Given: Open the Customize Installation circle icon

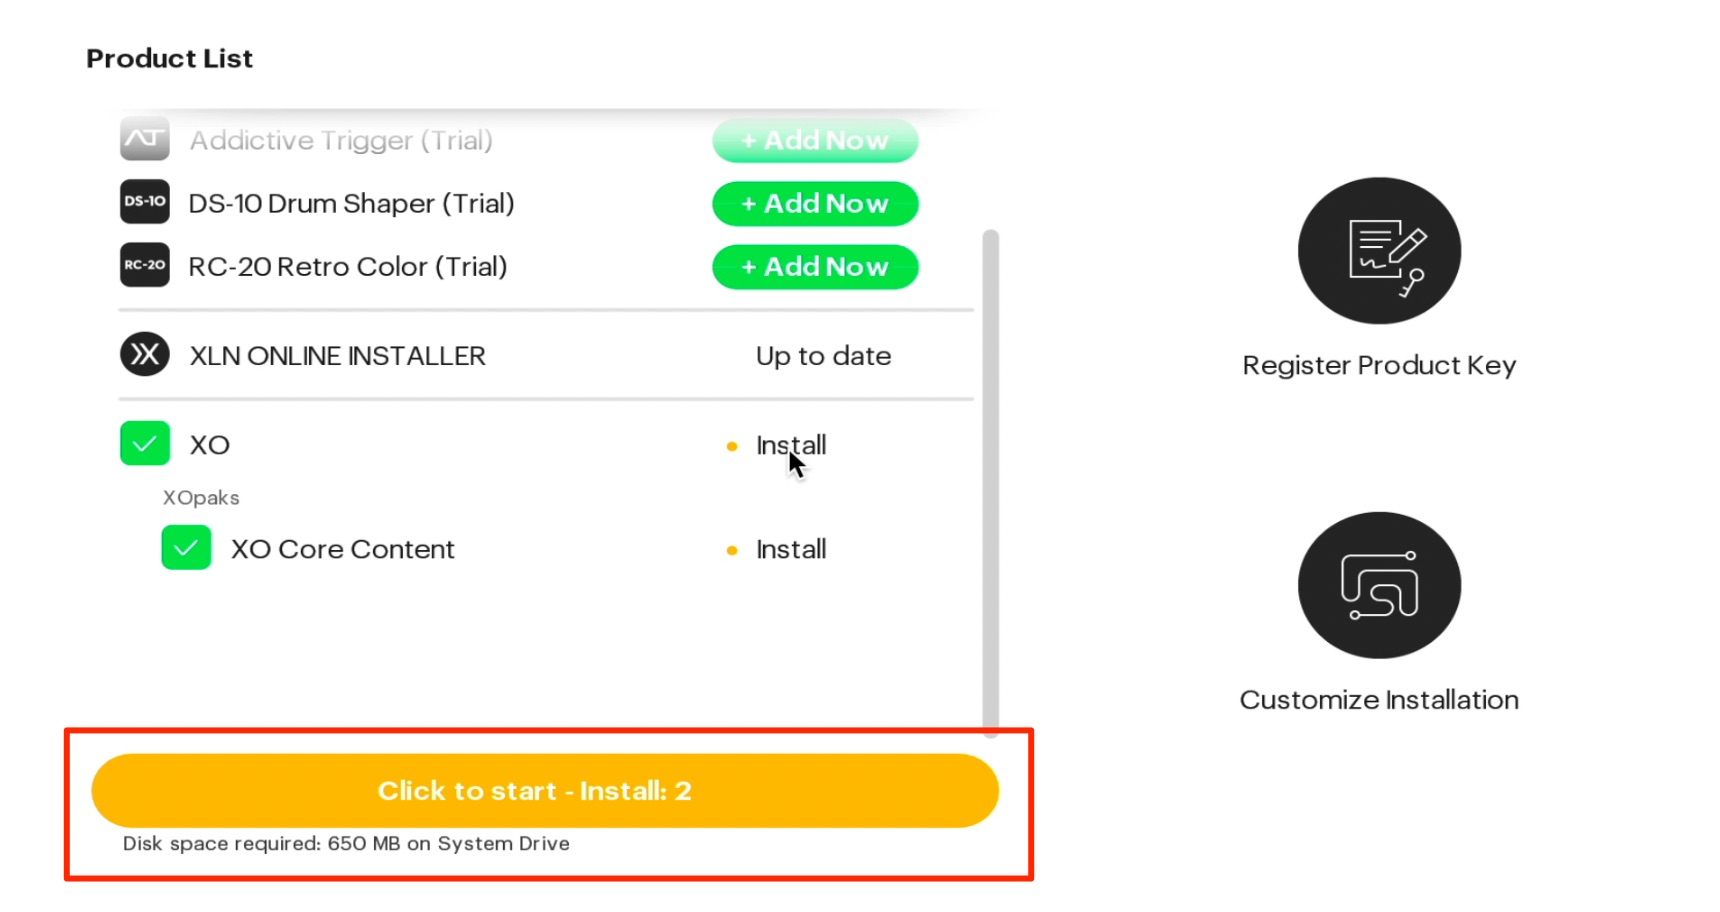Looking at the screenshot, I should [1379, 585].
